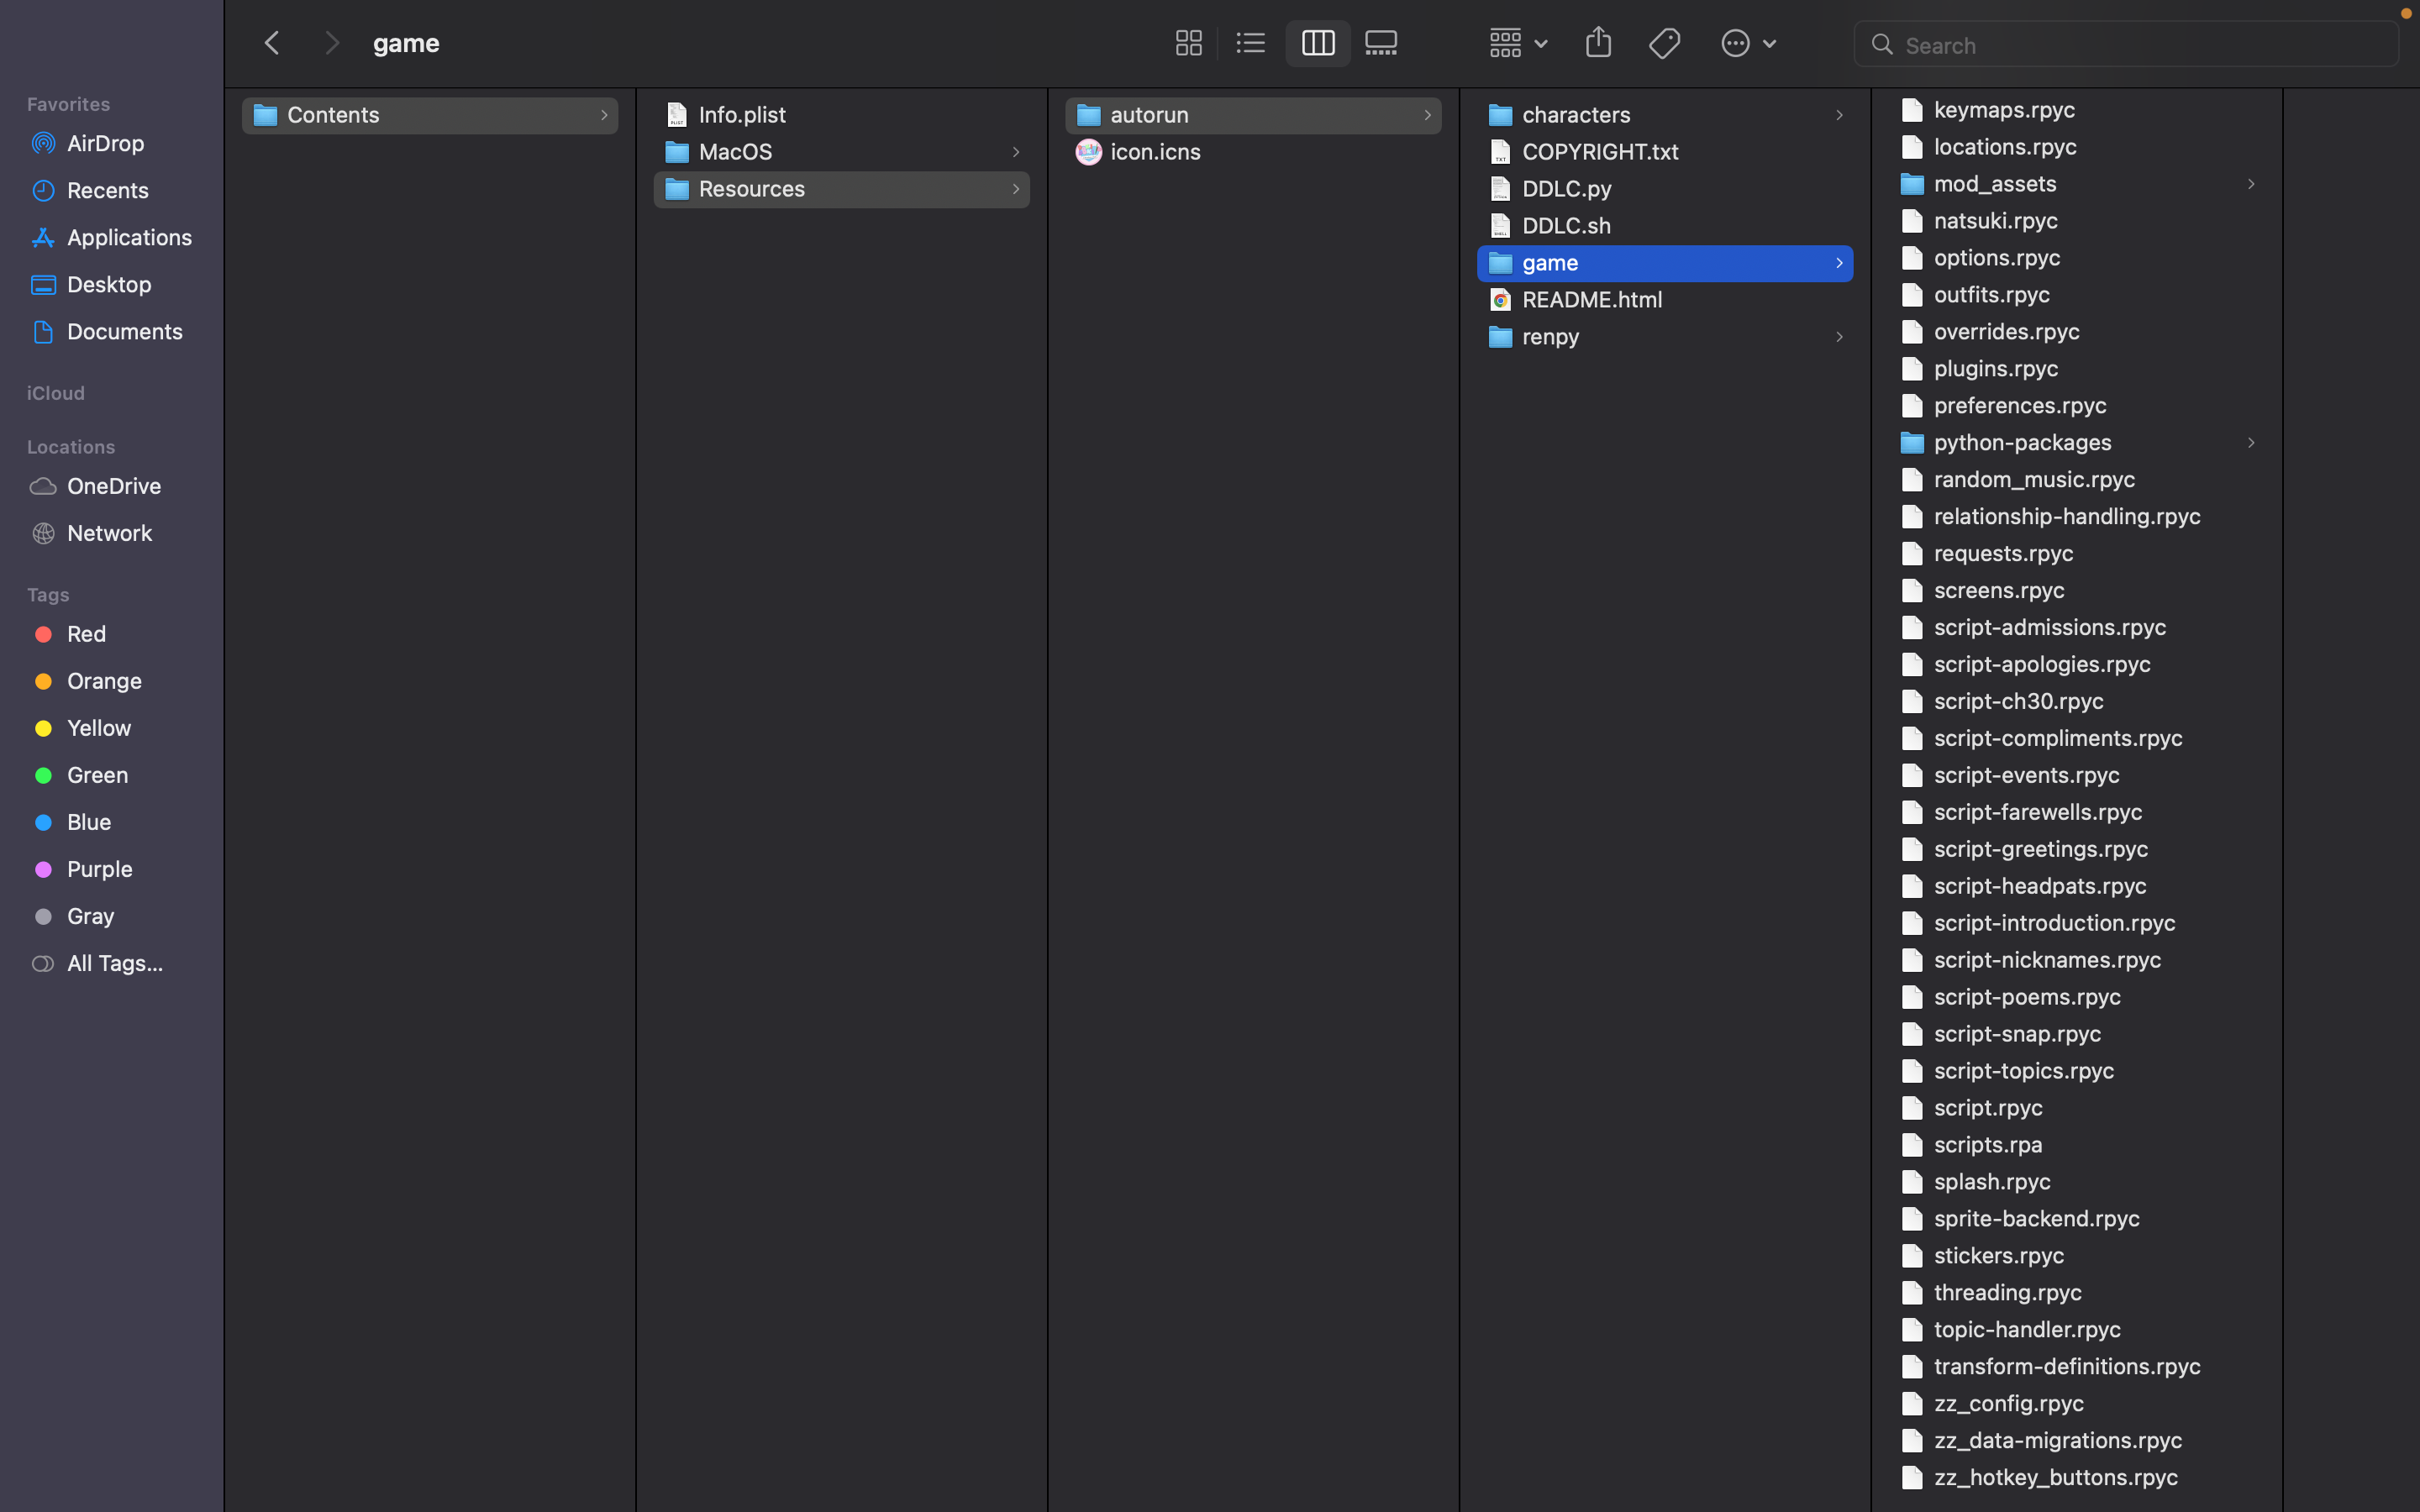
Task: Select the Contents folder
Action: point(429,115)
